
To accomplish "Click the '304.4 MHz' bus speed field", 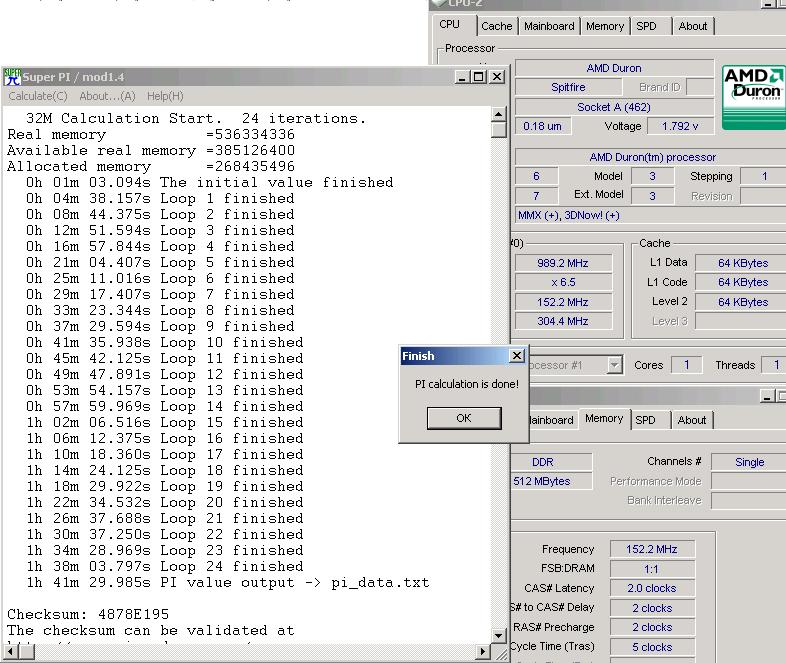I will point(563,321).
